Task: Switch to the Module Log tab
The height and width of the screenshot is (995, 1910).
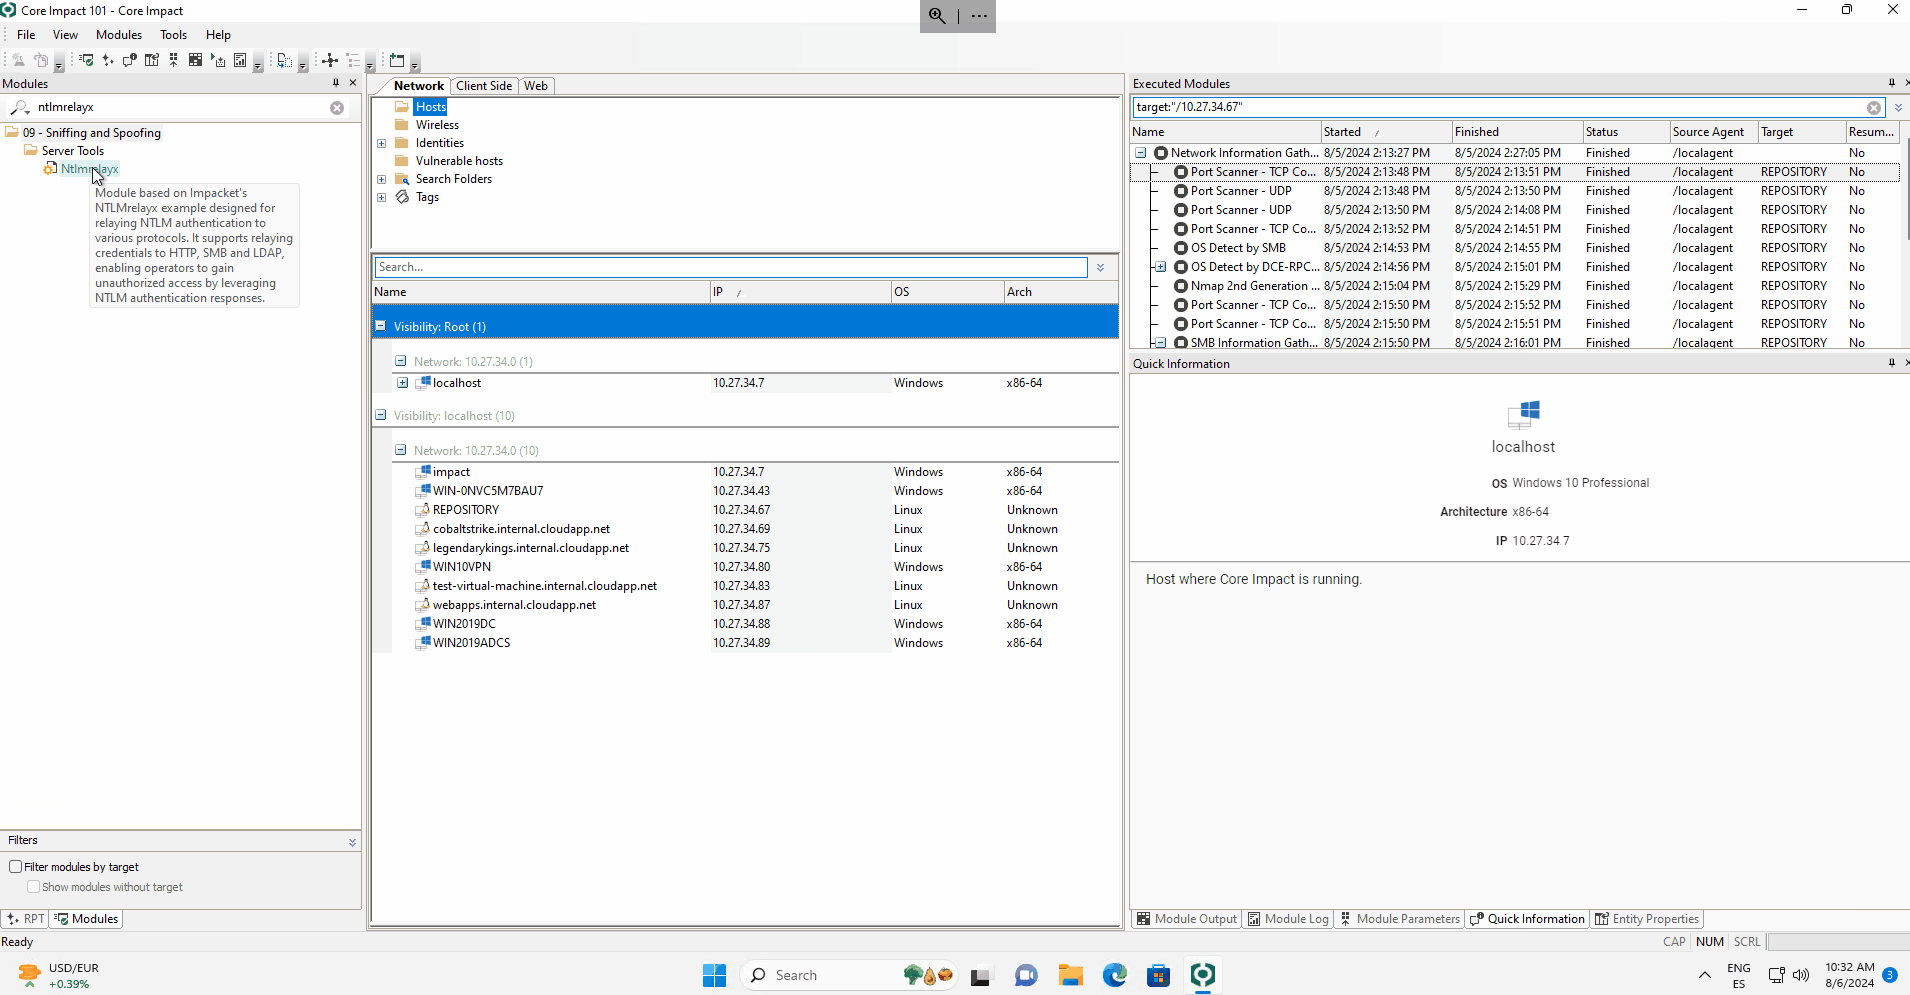Action: (x=1288, y=919)
